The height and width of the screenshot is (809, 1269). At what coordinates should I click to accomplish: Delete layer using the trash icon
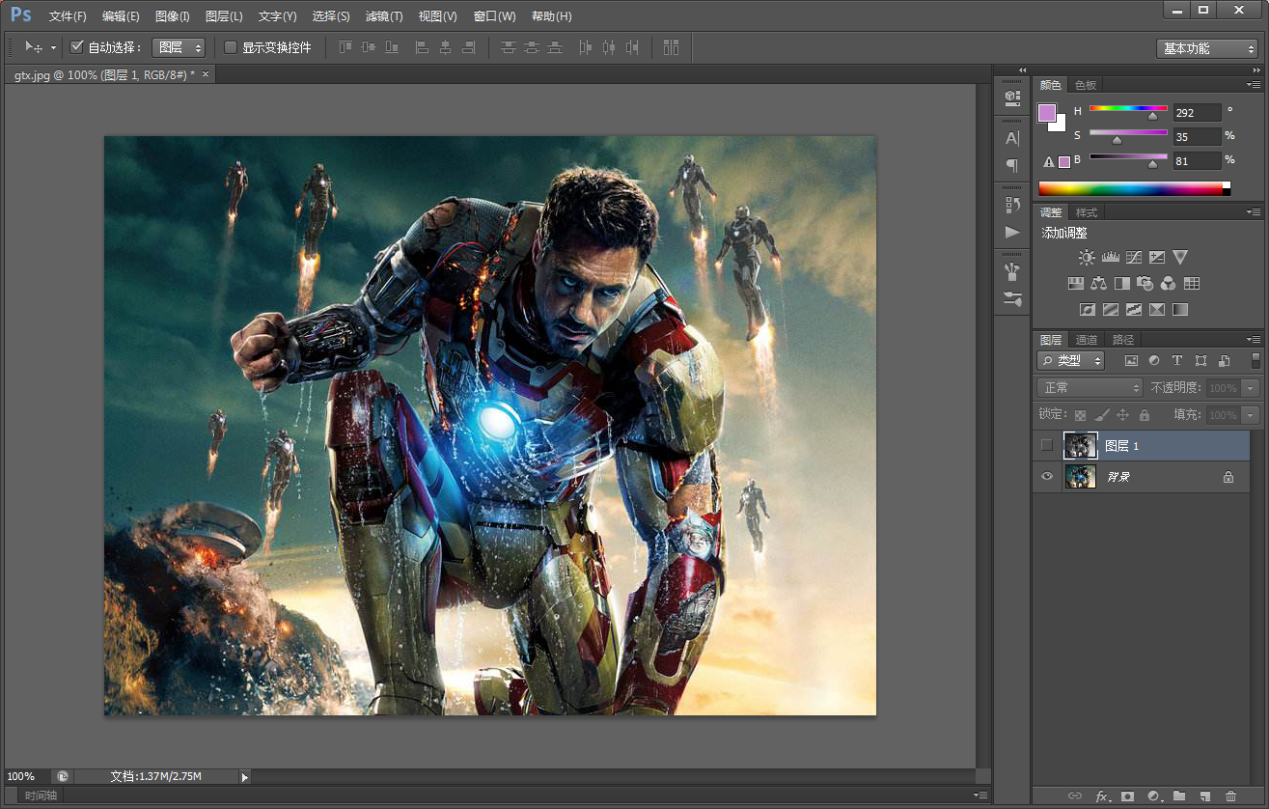point(1231,796)
